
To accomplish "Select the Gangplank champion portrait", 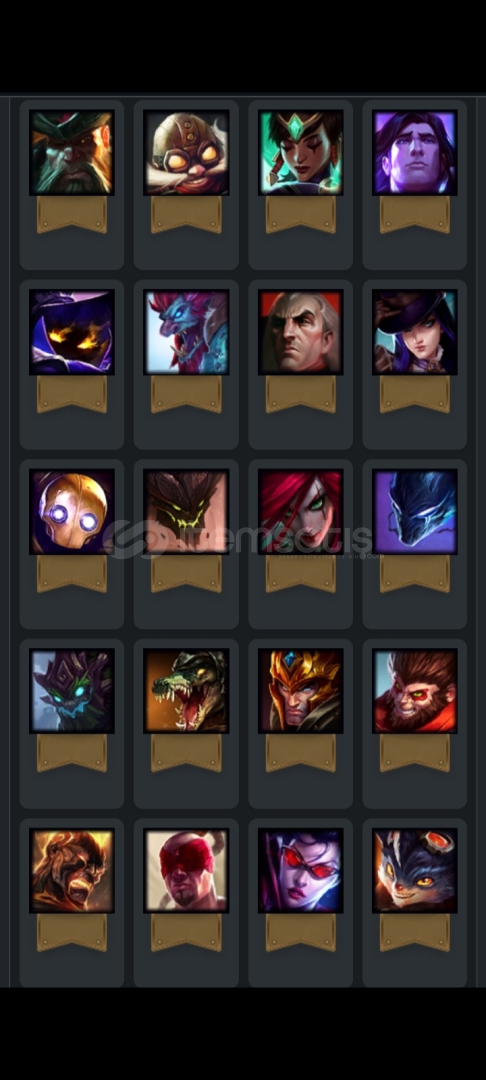I will click(72, 152).
